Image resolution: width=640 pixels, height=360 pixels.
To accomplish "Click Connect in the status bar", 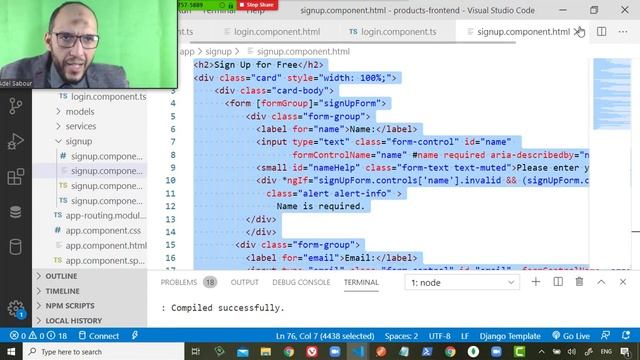I will click(x=99, y=336).
